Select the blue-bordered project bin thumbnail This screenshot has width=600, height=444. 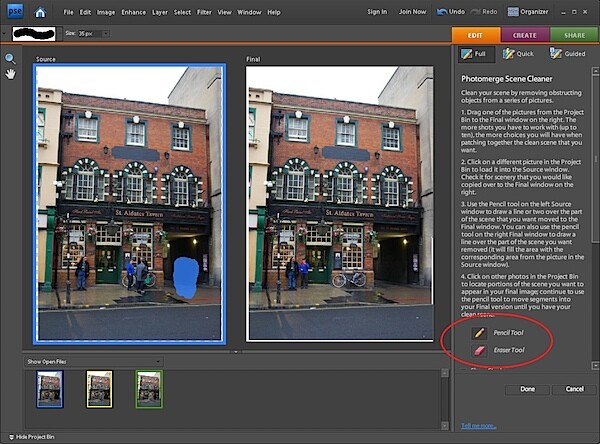[x=50, y=389]
